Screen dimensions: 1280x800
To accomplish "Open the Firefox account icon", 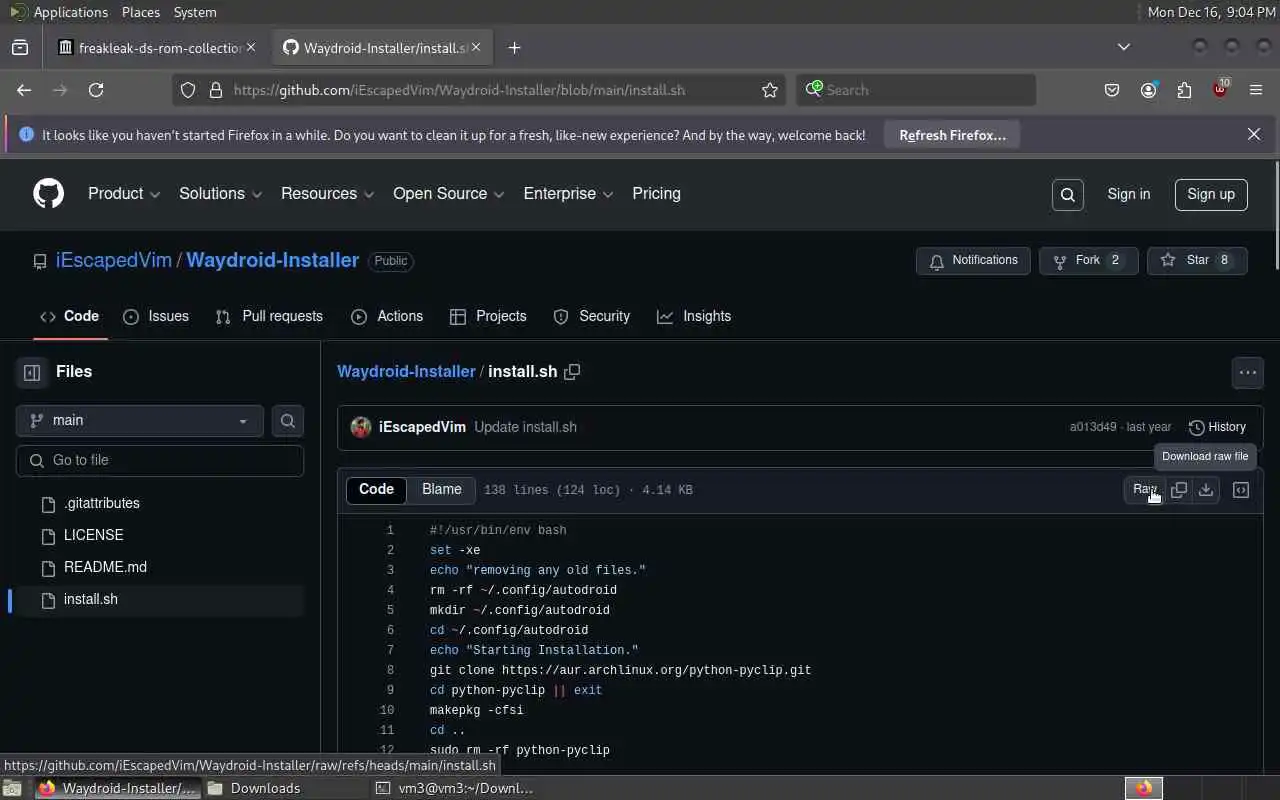I will pos(1148,90).
